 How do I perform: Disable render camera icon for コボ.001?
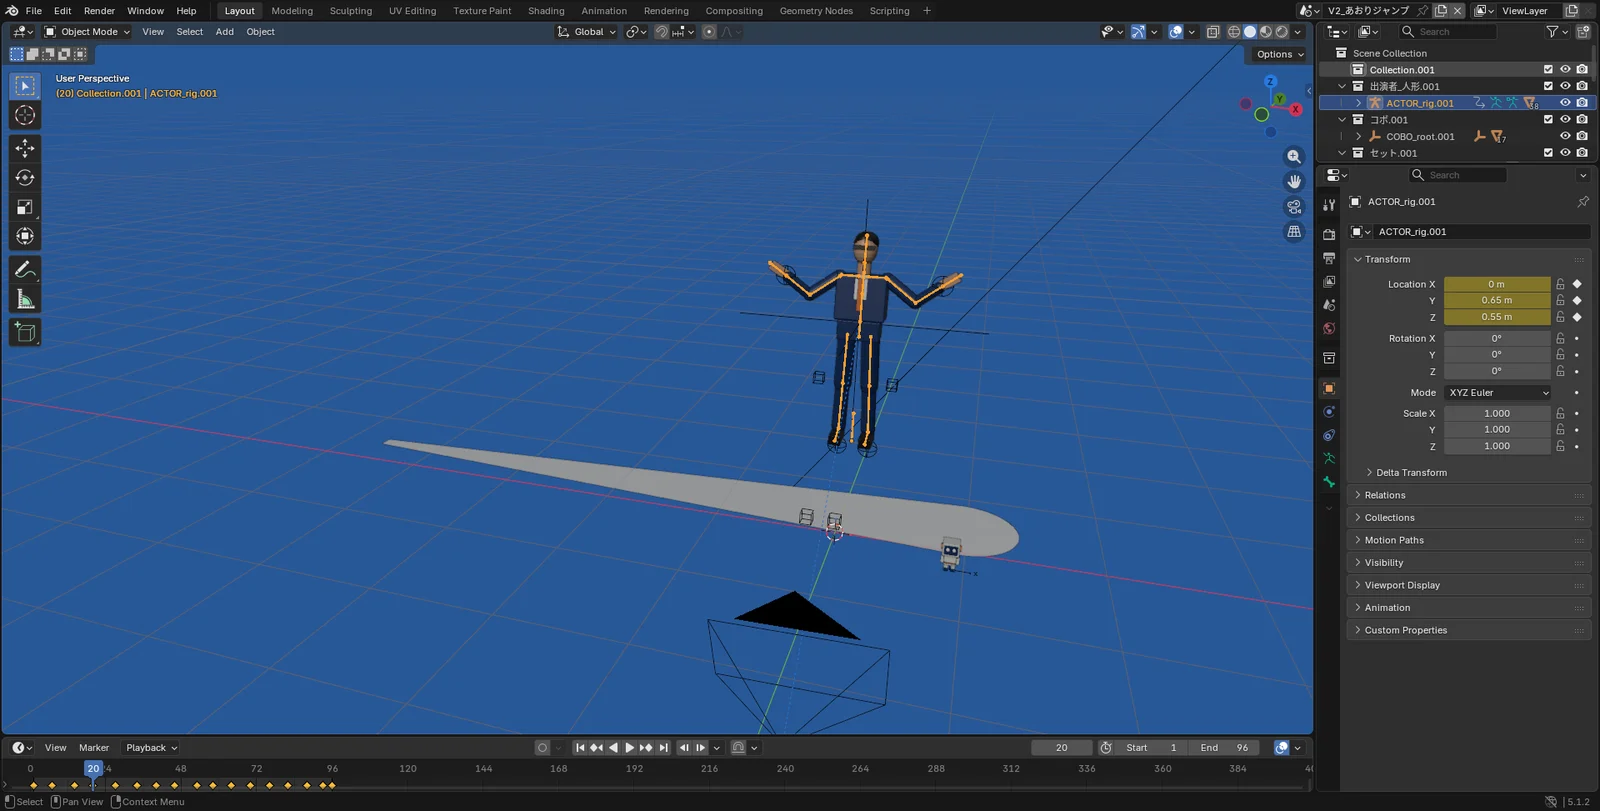[x=1582, y=120]
